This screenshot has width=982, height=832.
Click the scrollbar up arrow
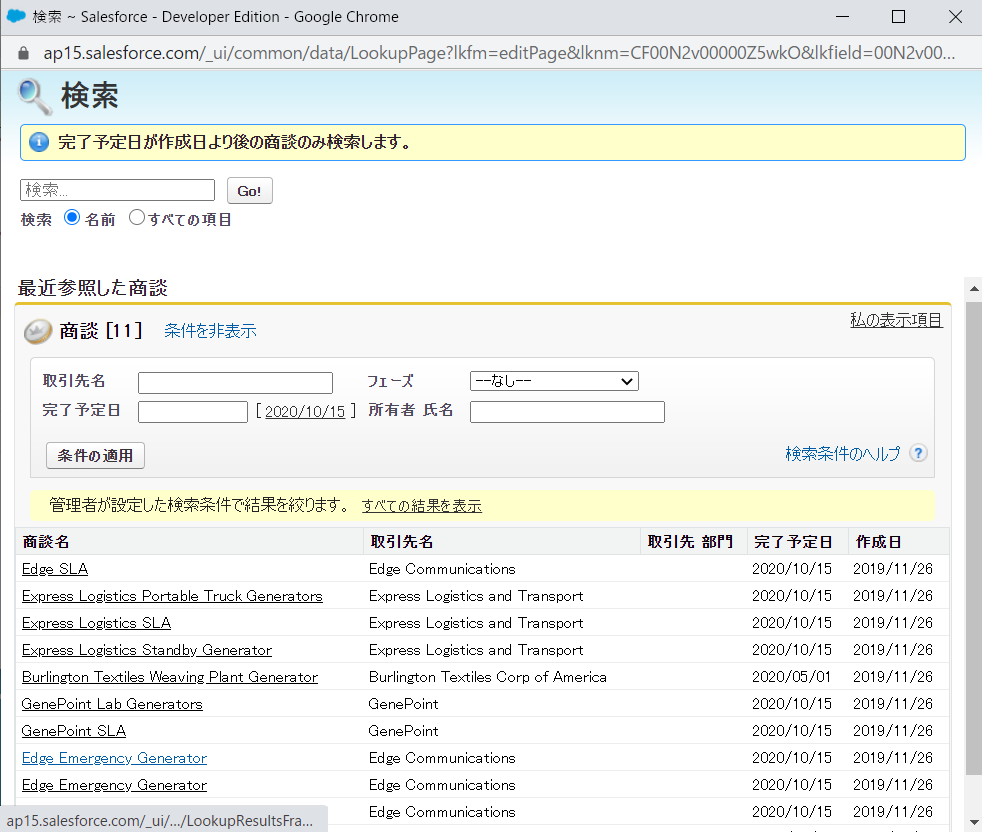(974, 288)
